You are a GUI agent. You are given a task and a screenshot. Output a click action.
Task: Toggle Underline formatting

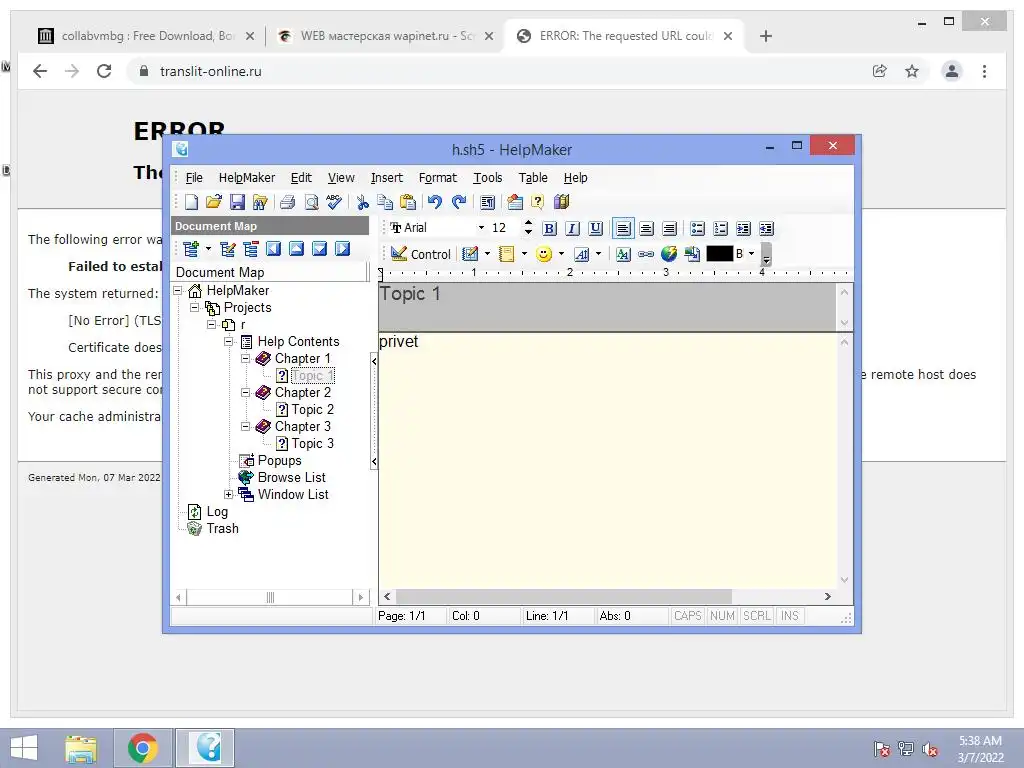click(596, 229)
